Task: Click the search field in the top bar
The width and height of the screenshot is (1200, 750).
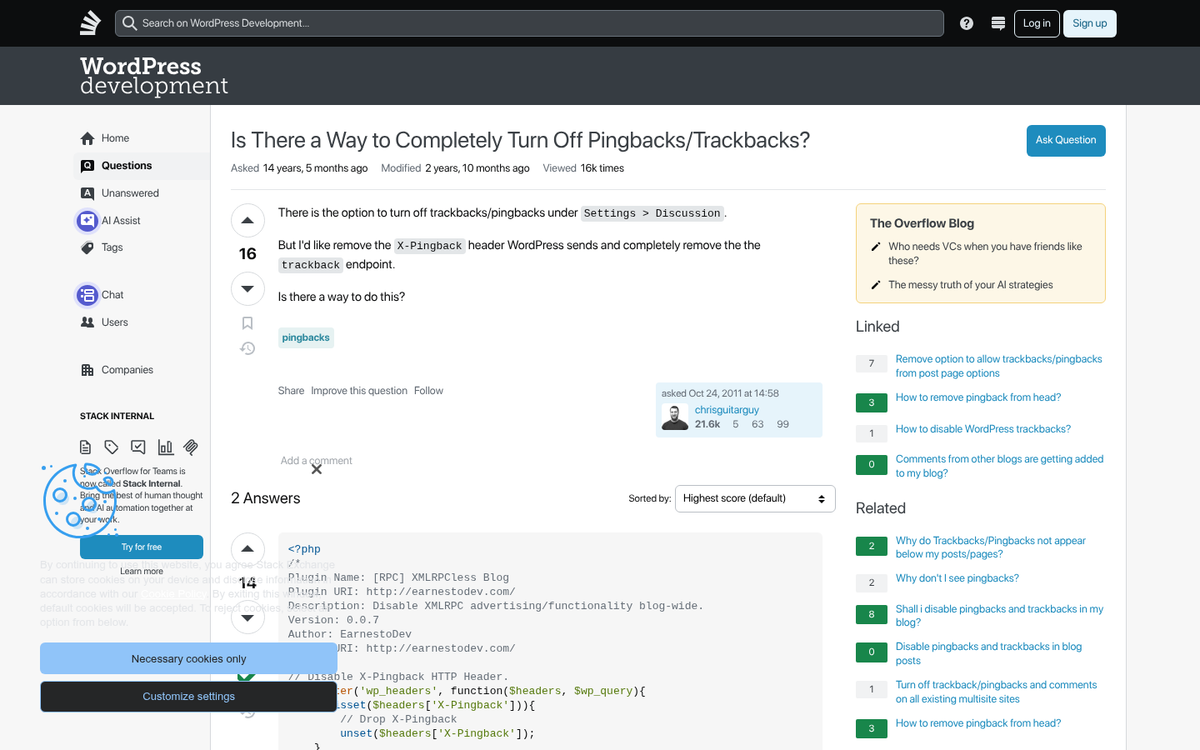Action: coord(530,23)
